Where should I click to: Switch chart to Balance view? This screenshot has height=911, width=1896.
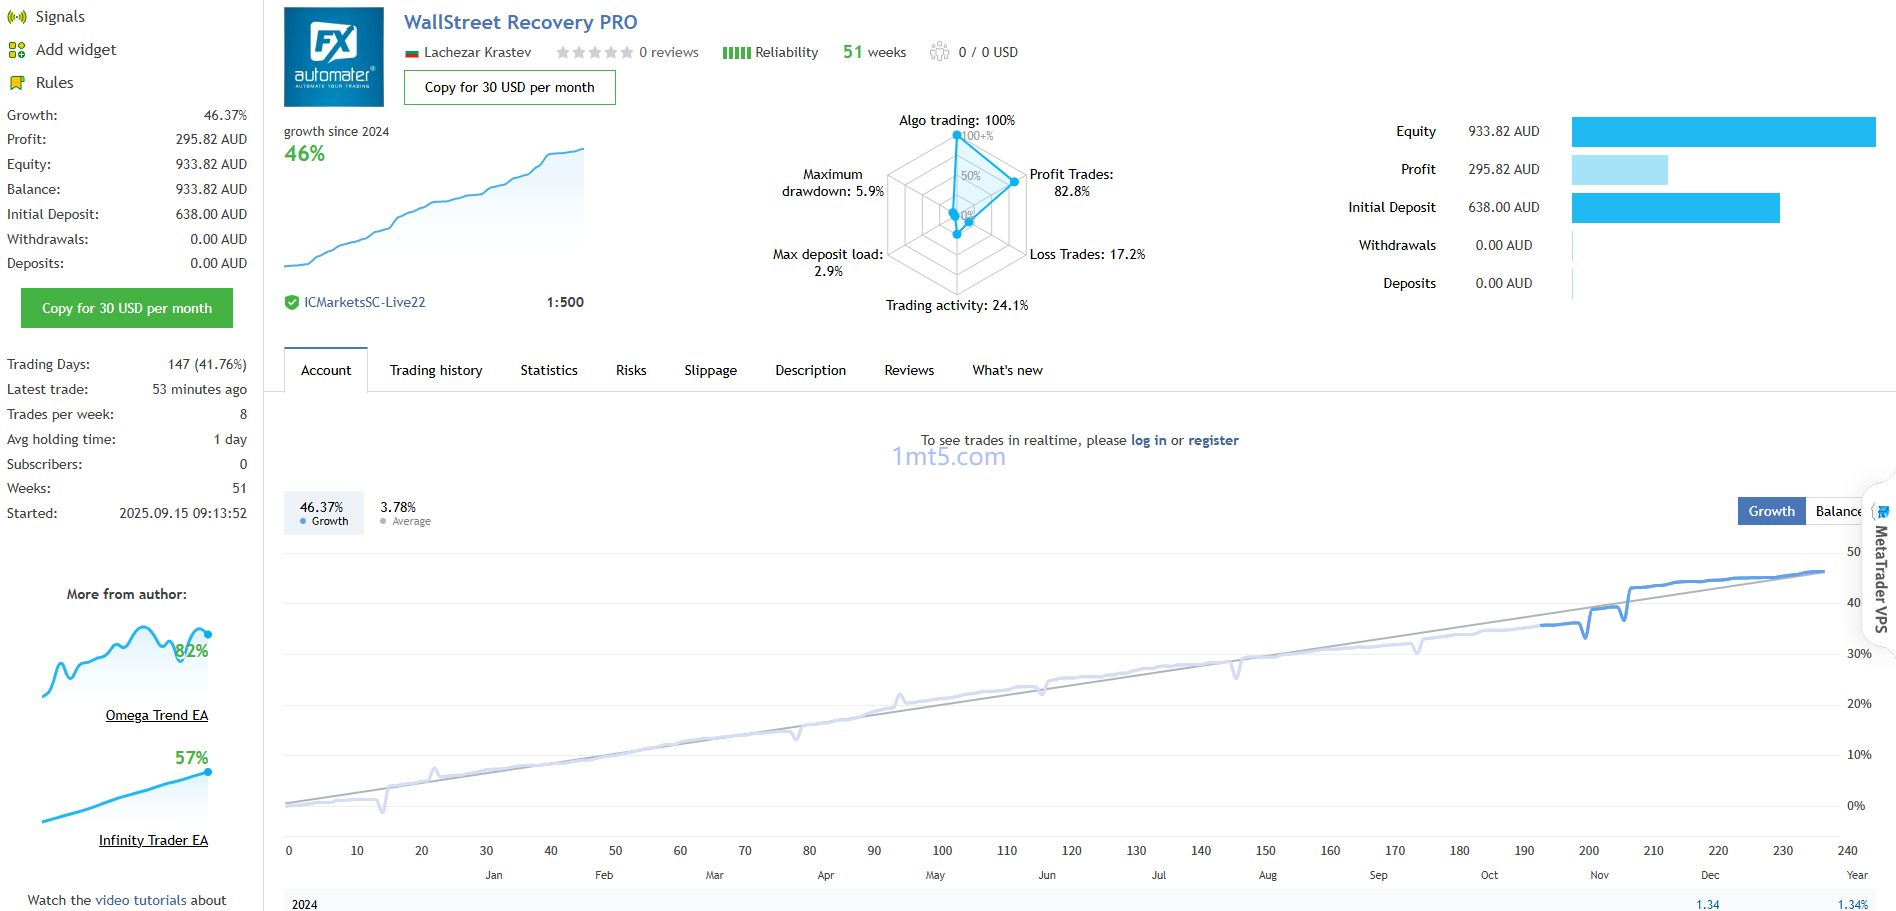(1836, 511)
